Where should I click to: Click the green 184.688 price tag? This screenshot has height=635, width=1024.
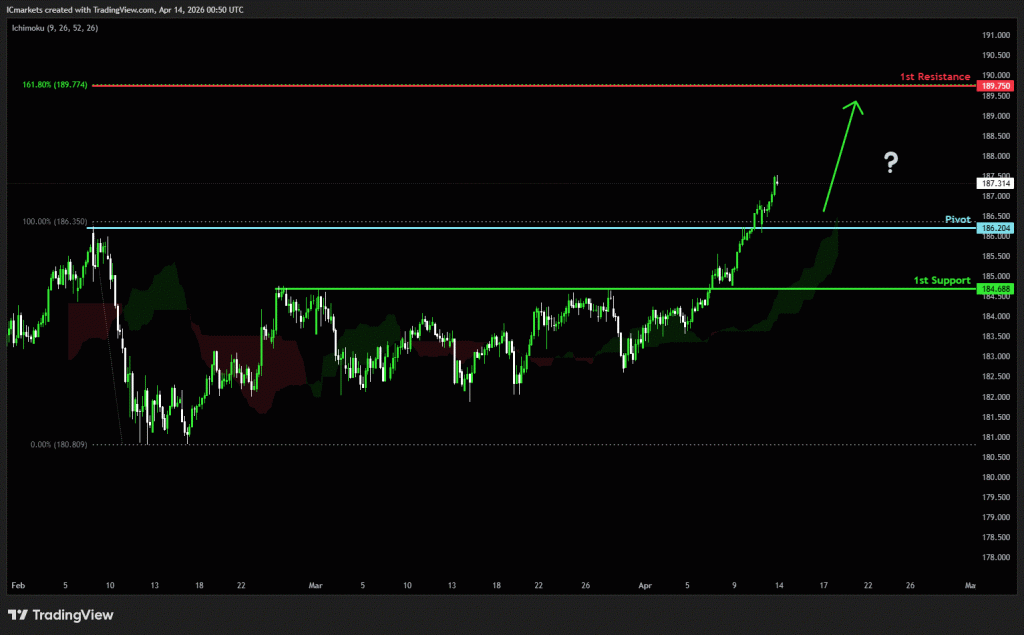[995, 289]
